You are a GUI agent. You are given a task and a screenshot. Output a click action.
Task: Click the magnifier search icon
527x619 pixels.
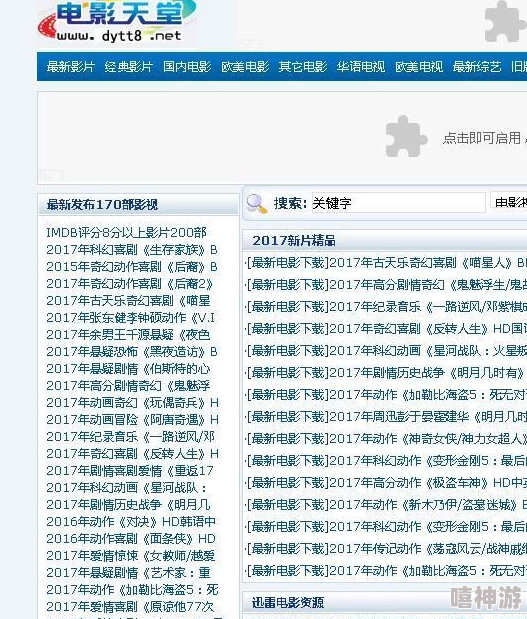tap(256, 204)
